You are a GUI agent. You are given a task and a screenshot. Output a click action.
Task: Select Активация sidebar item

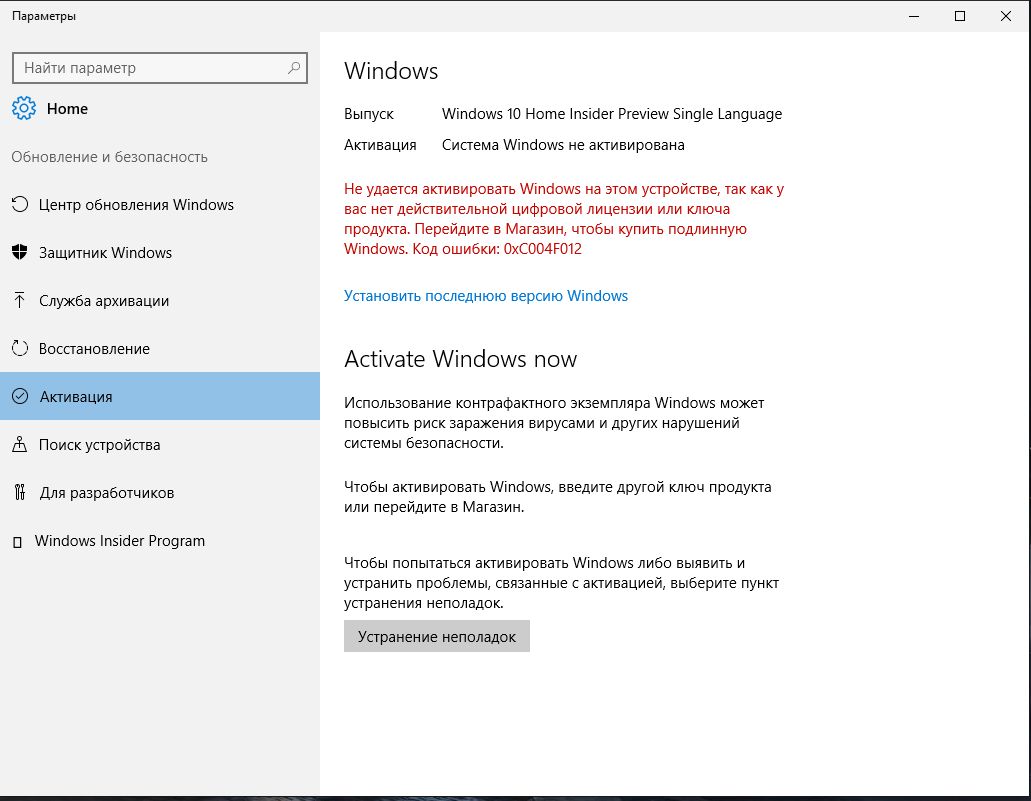[x=160, y=396]
